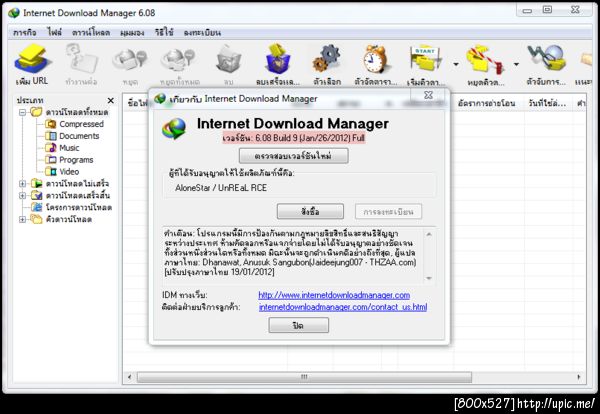Open the มุมมอง menu
600x414 pixels.
coord(132,33)
